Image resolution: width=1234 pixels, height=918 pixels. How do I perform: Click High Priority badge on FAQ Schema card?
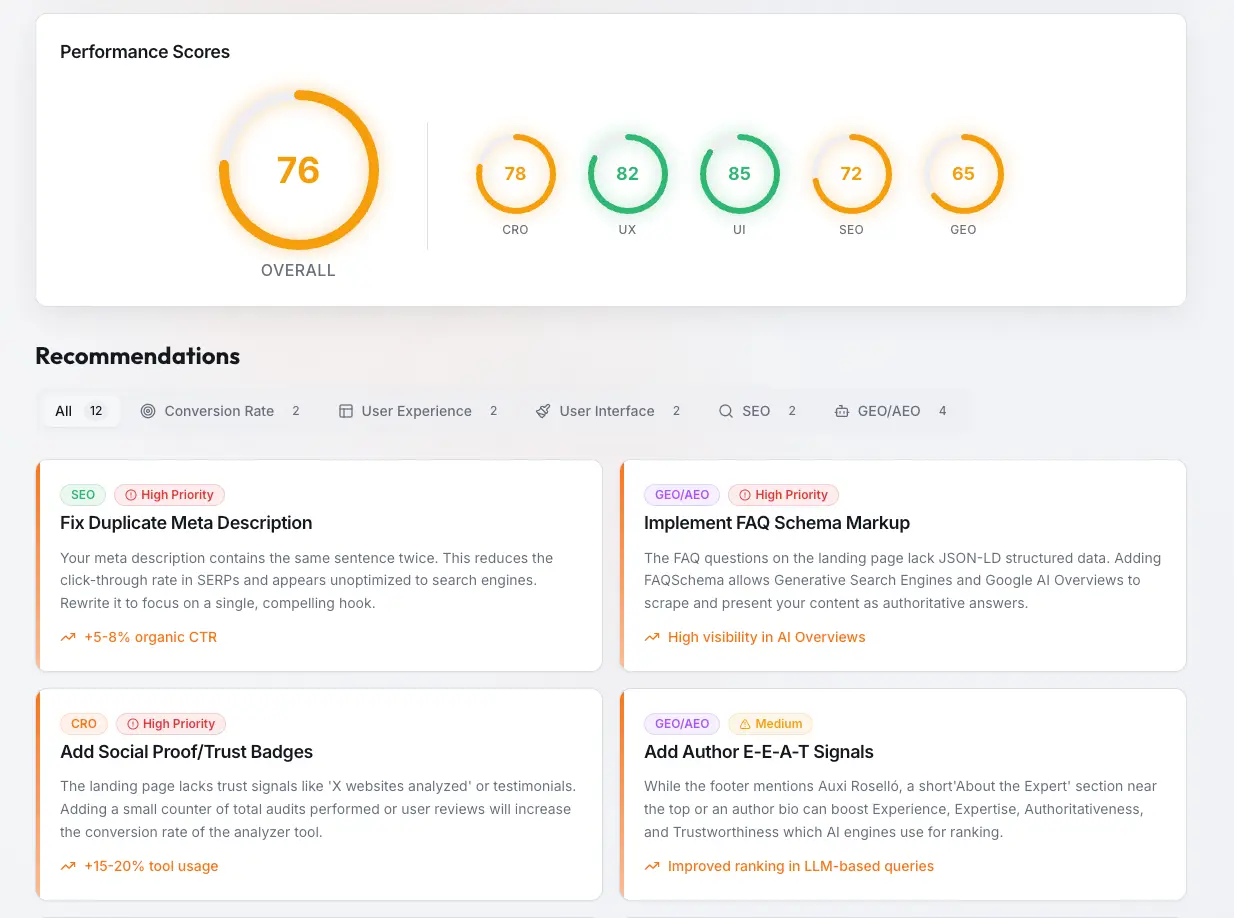[x=783, y=495]
